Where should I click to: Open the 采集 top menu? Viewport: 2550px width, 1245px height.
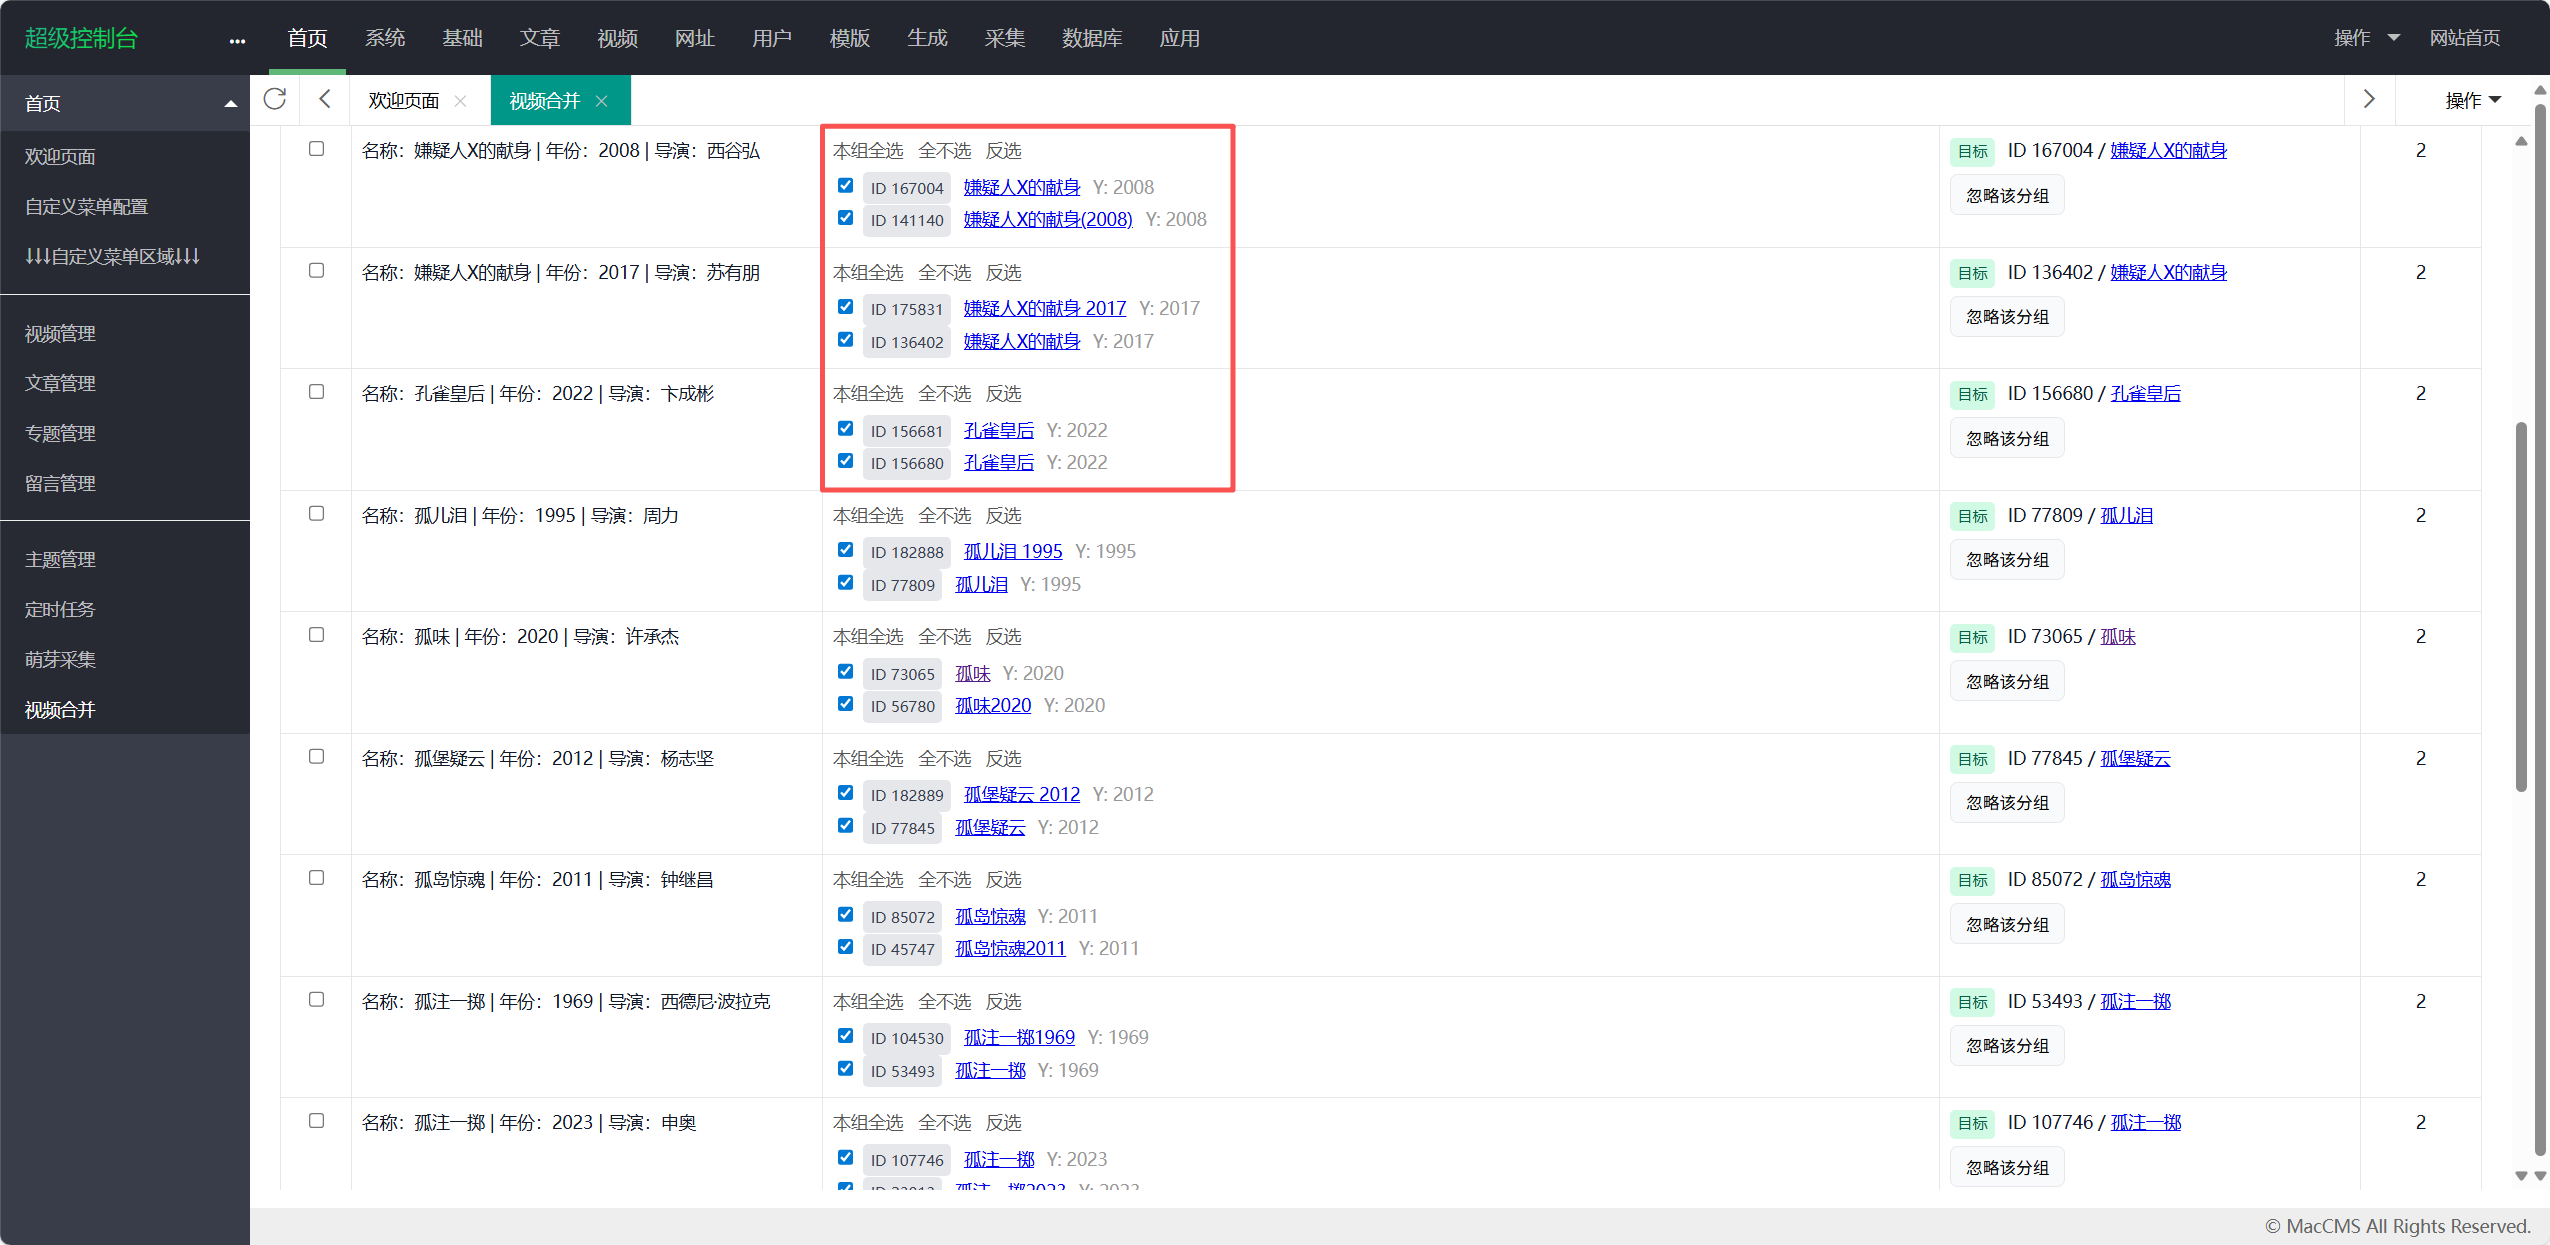tap(1004, 38)
